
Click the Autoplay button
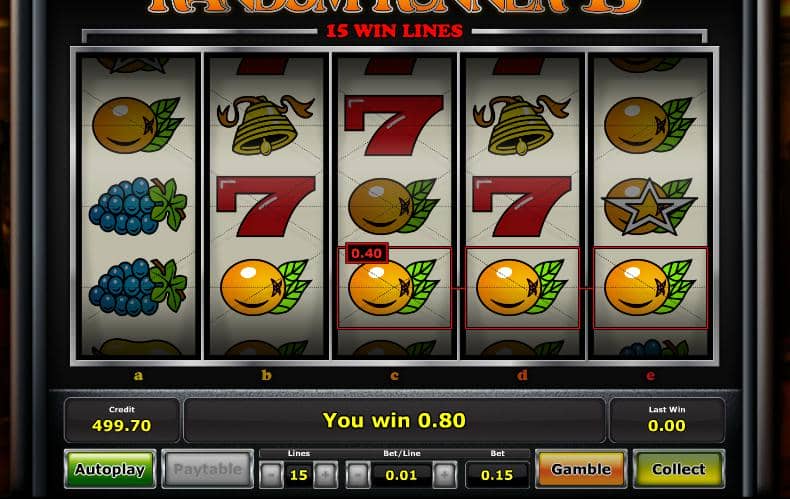110,469
